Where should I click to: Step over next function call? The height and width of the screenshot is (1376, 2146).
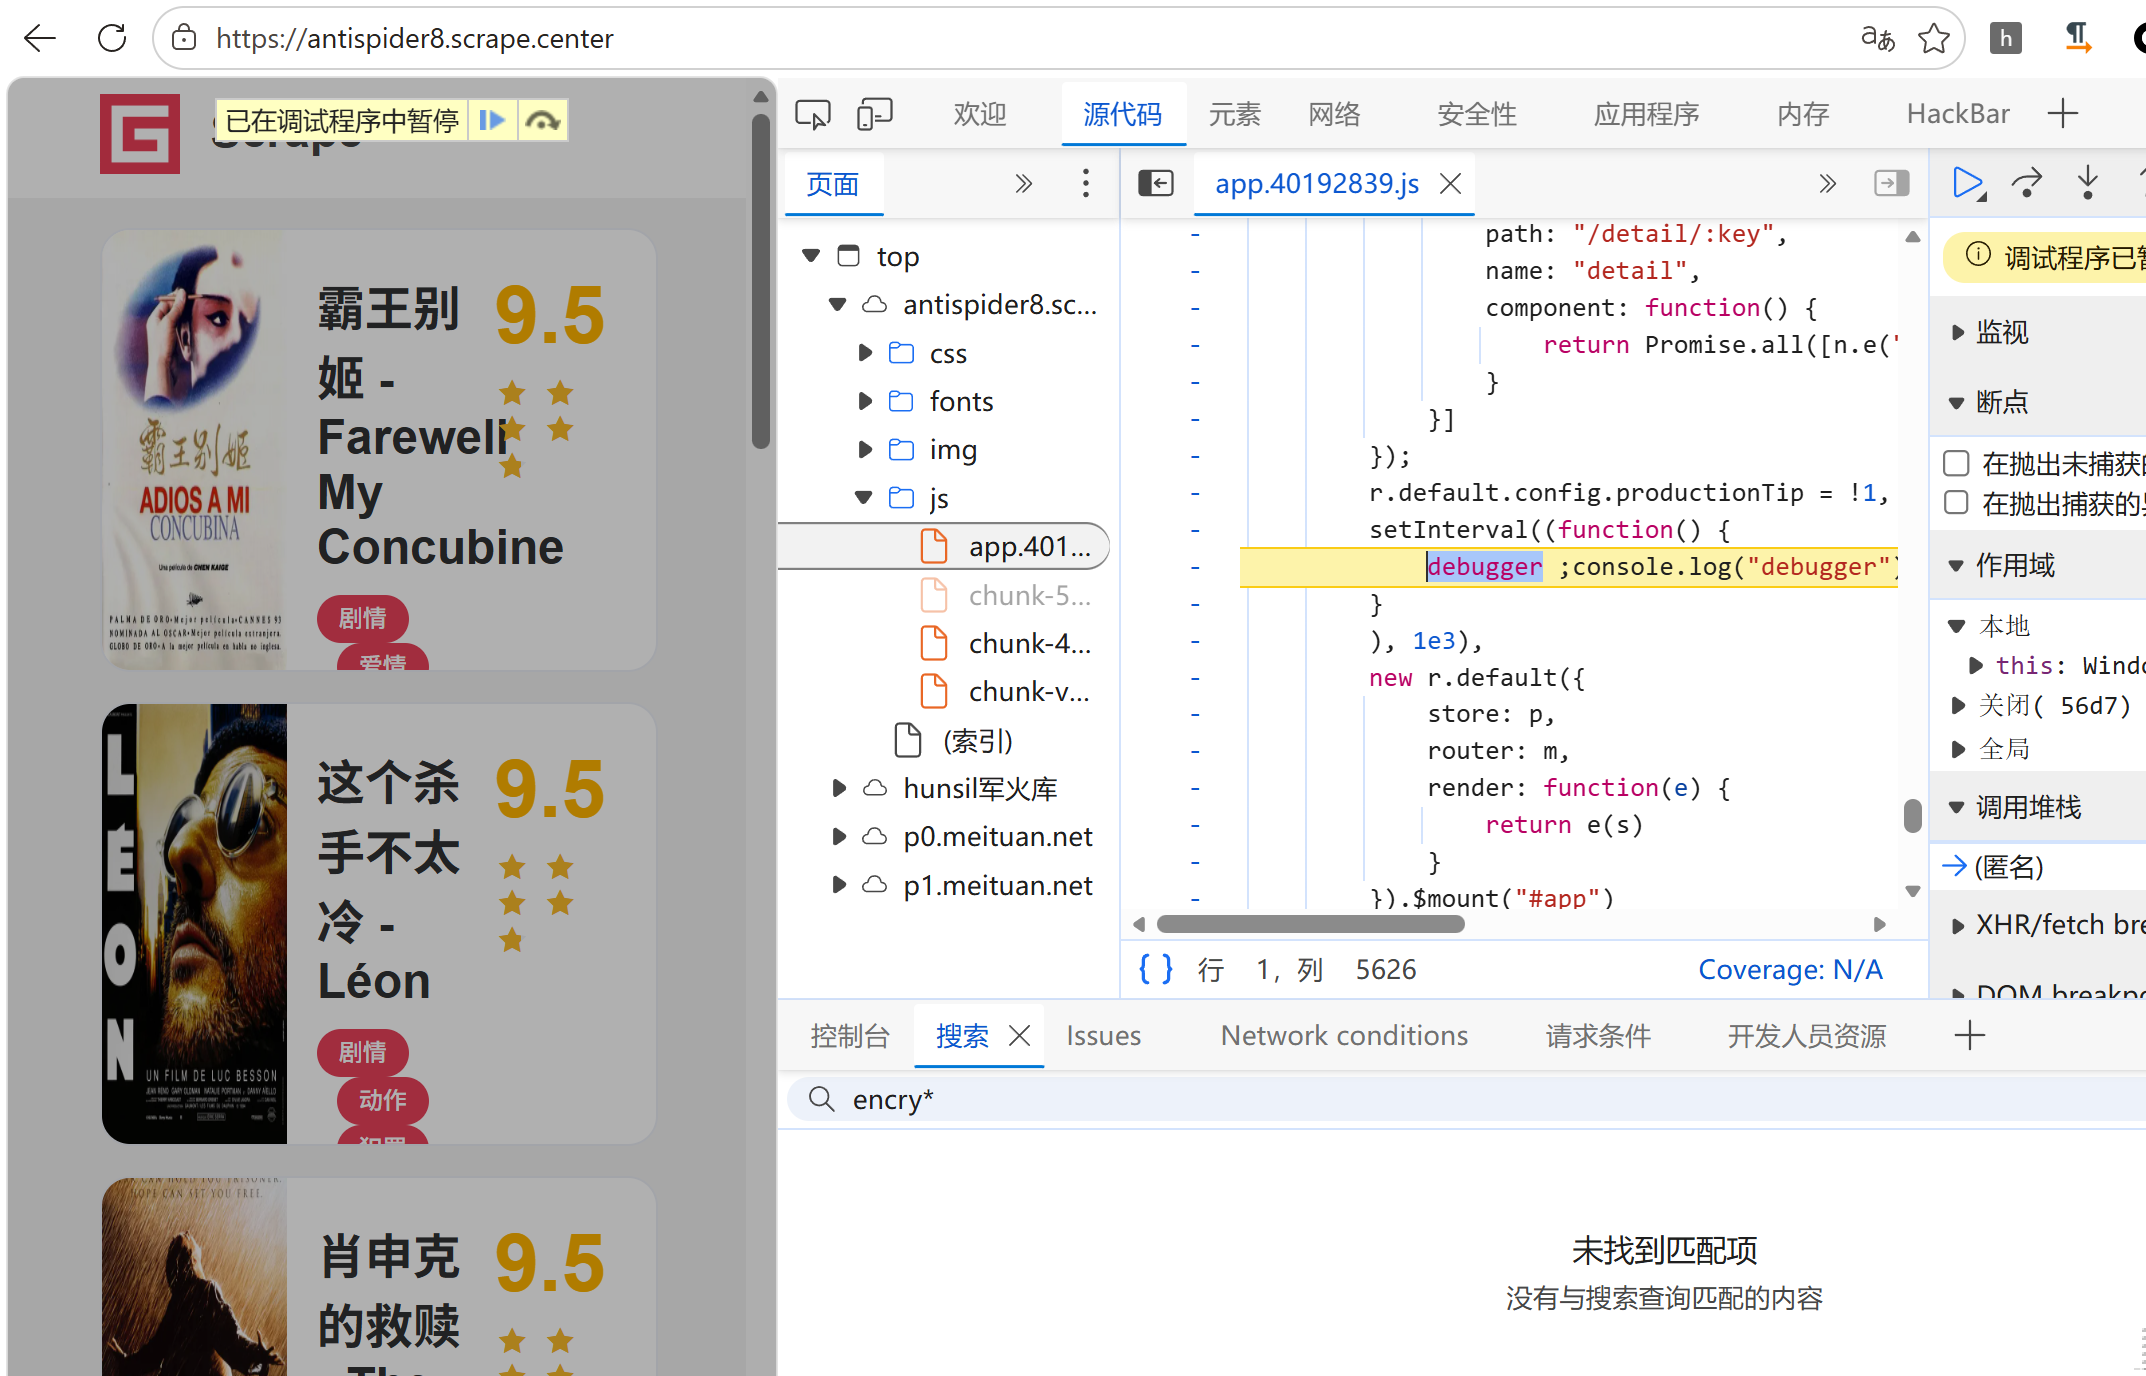2027,183
